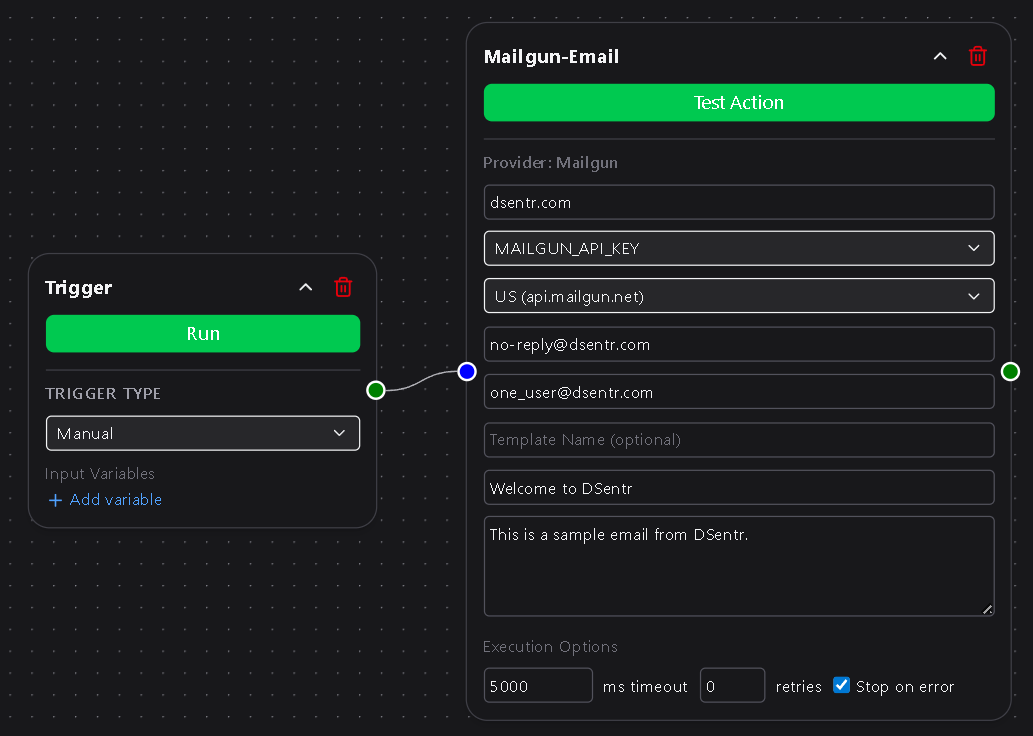
Task: Click the Mailgun-Email node title
Action: point(551,57)
